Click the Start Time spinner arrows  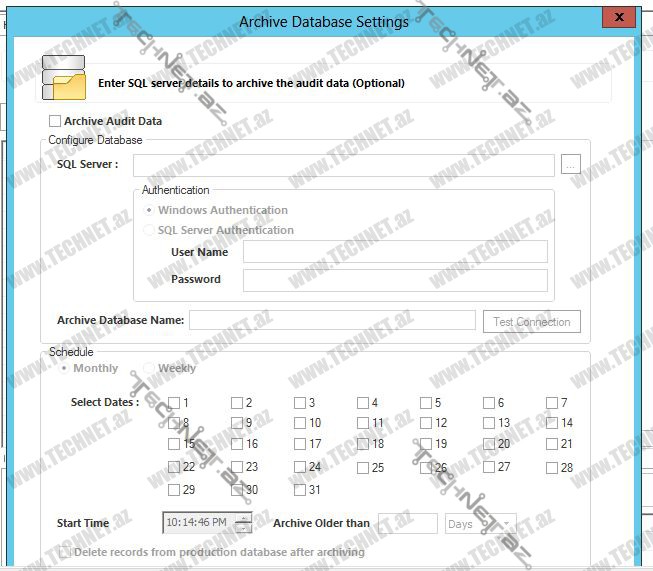pyautogui.click(x=242, y=523)
